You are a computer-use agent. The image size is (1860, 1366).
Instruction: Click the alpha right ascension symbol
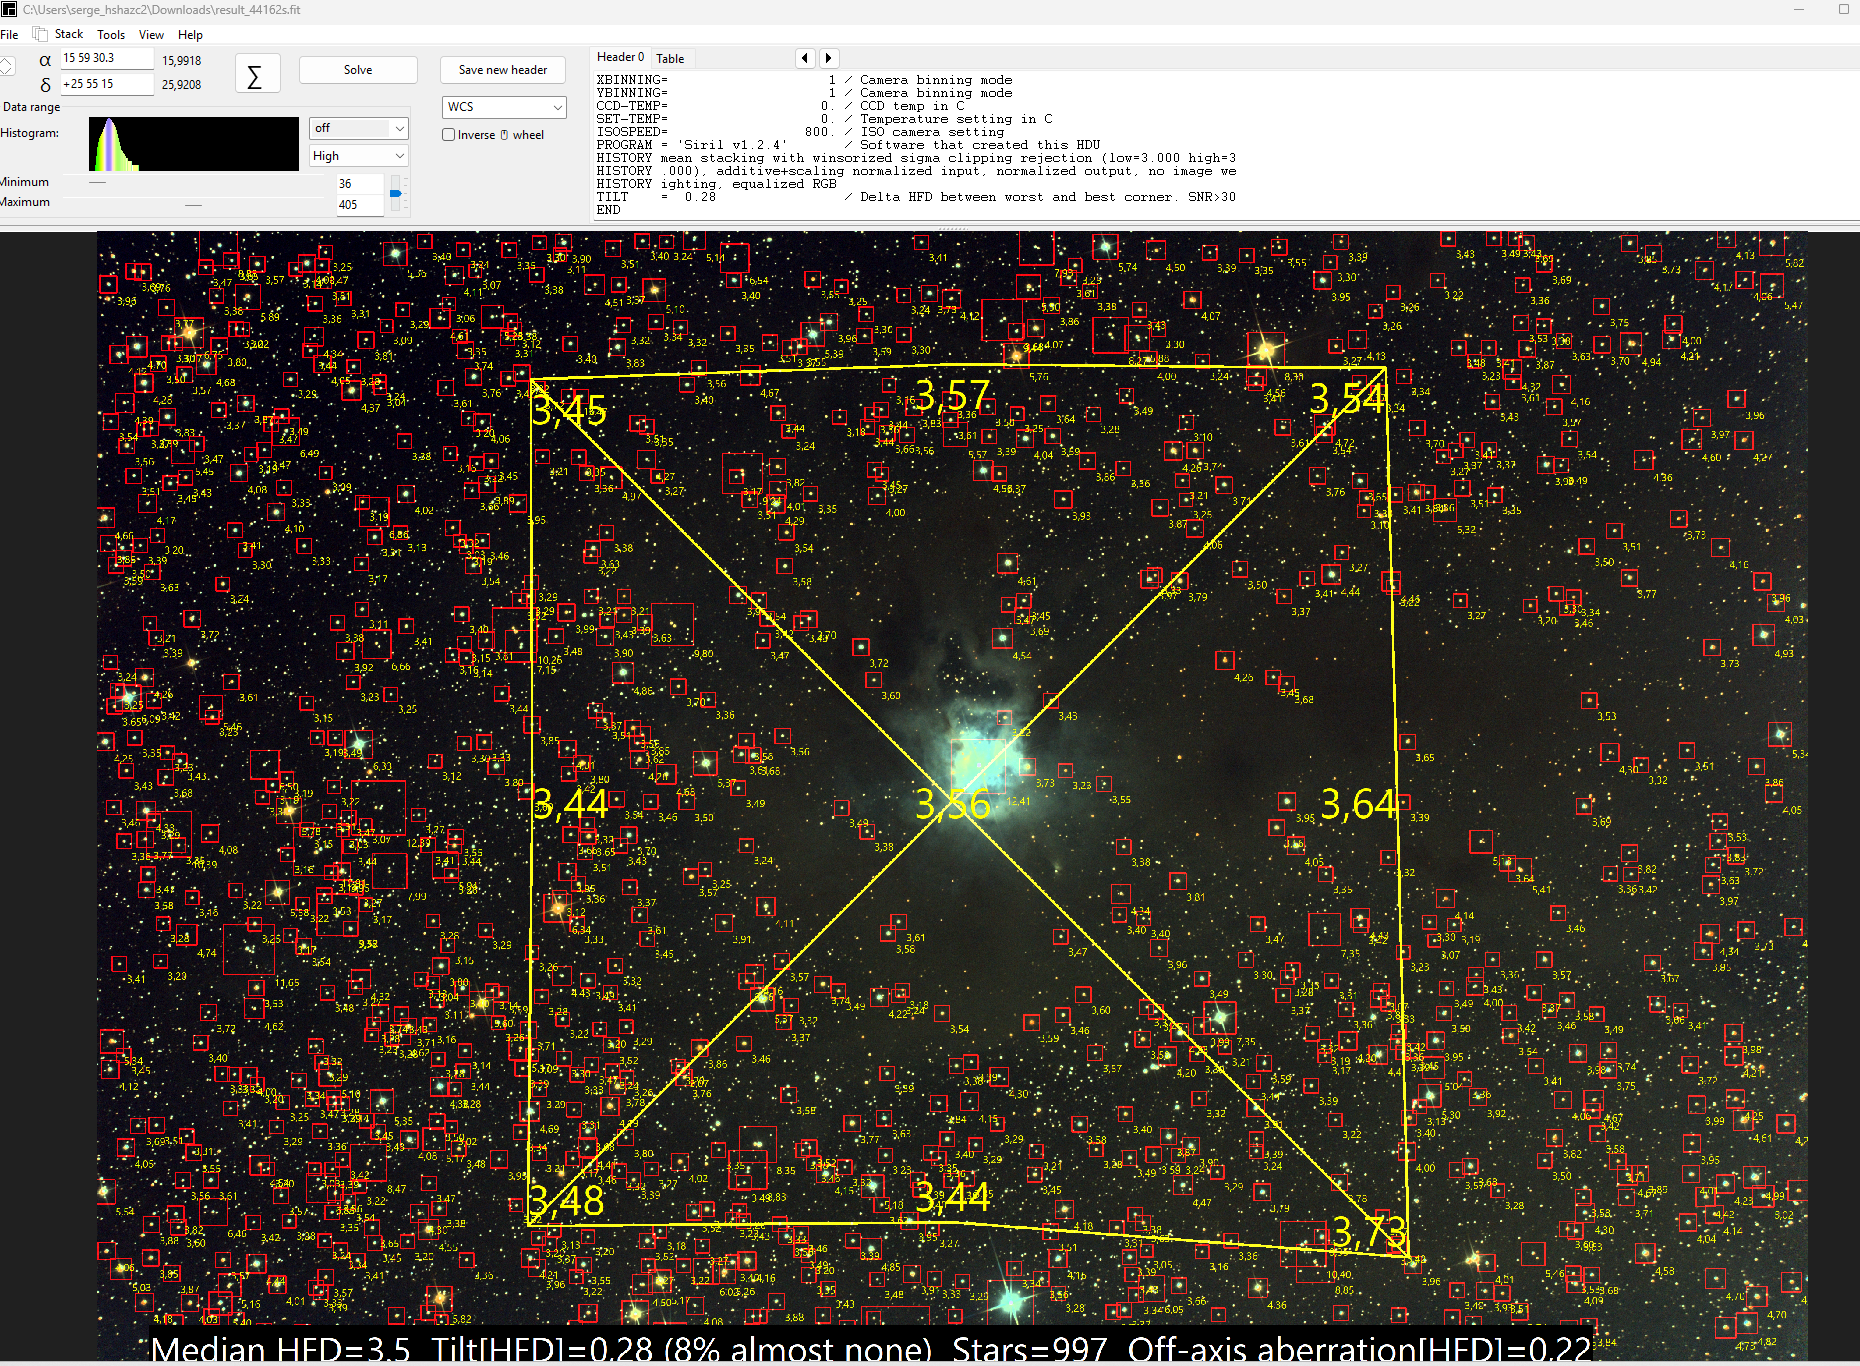click(45, 61)
